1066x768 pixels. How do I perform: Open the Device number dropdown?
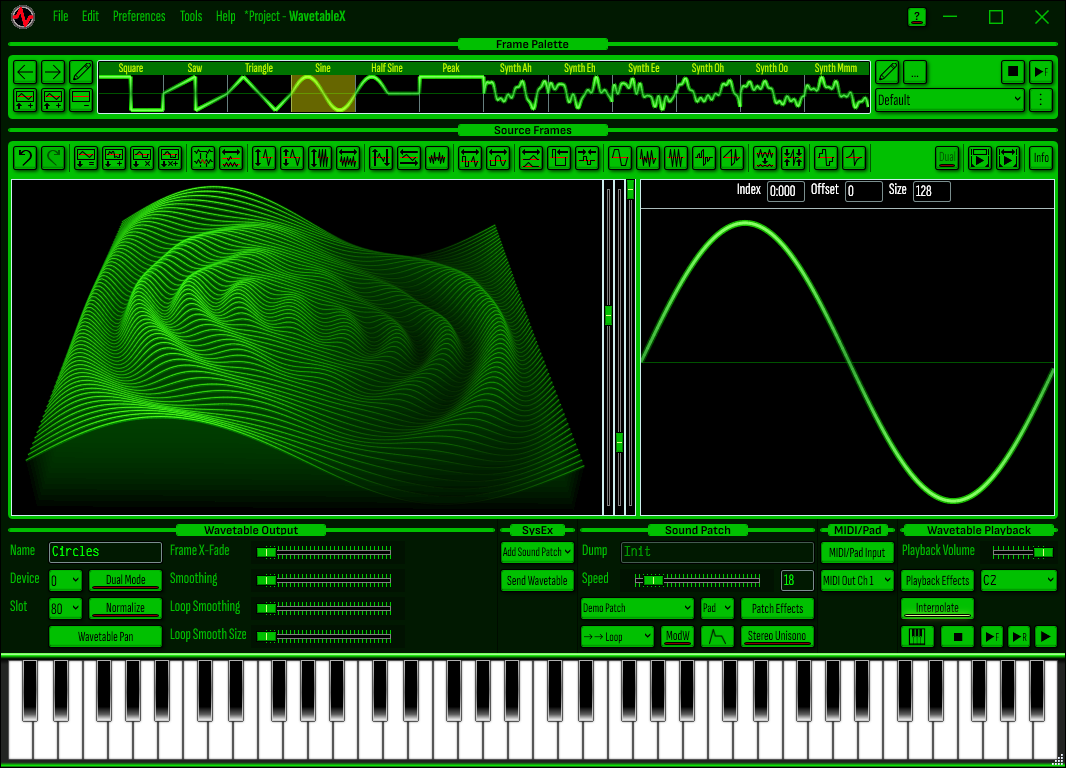point(65,580)
